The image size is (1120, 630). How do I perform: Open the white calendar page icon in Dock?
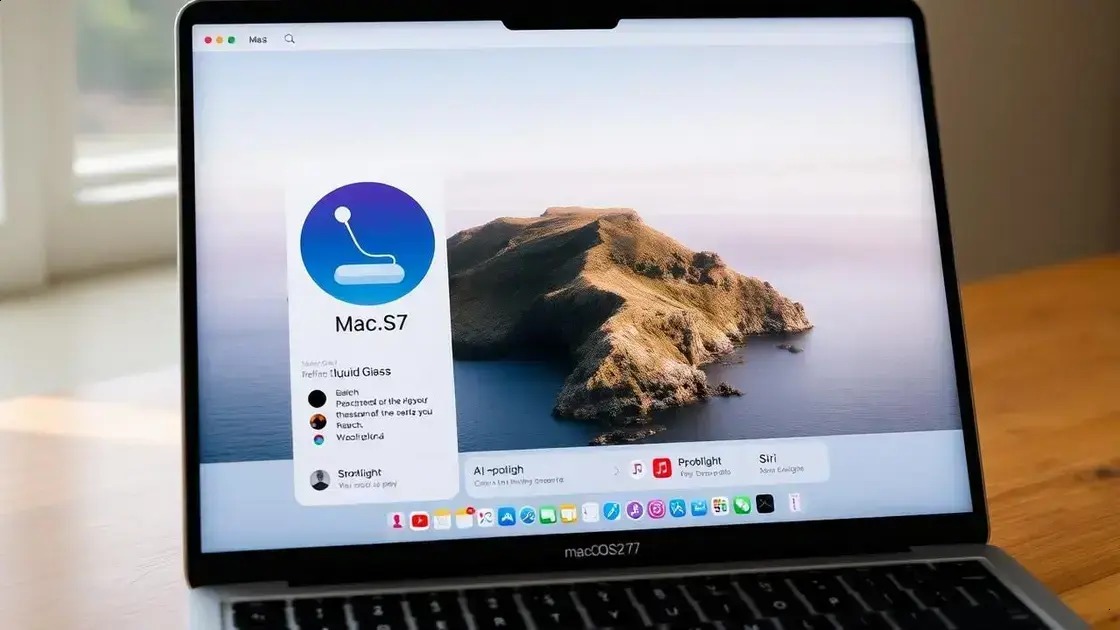pyautogui.click(x=590, y=513)
